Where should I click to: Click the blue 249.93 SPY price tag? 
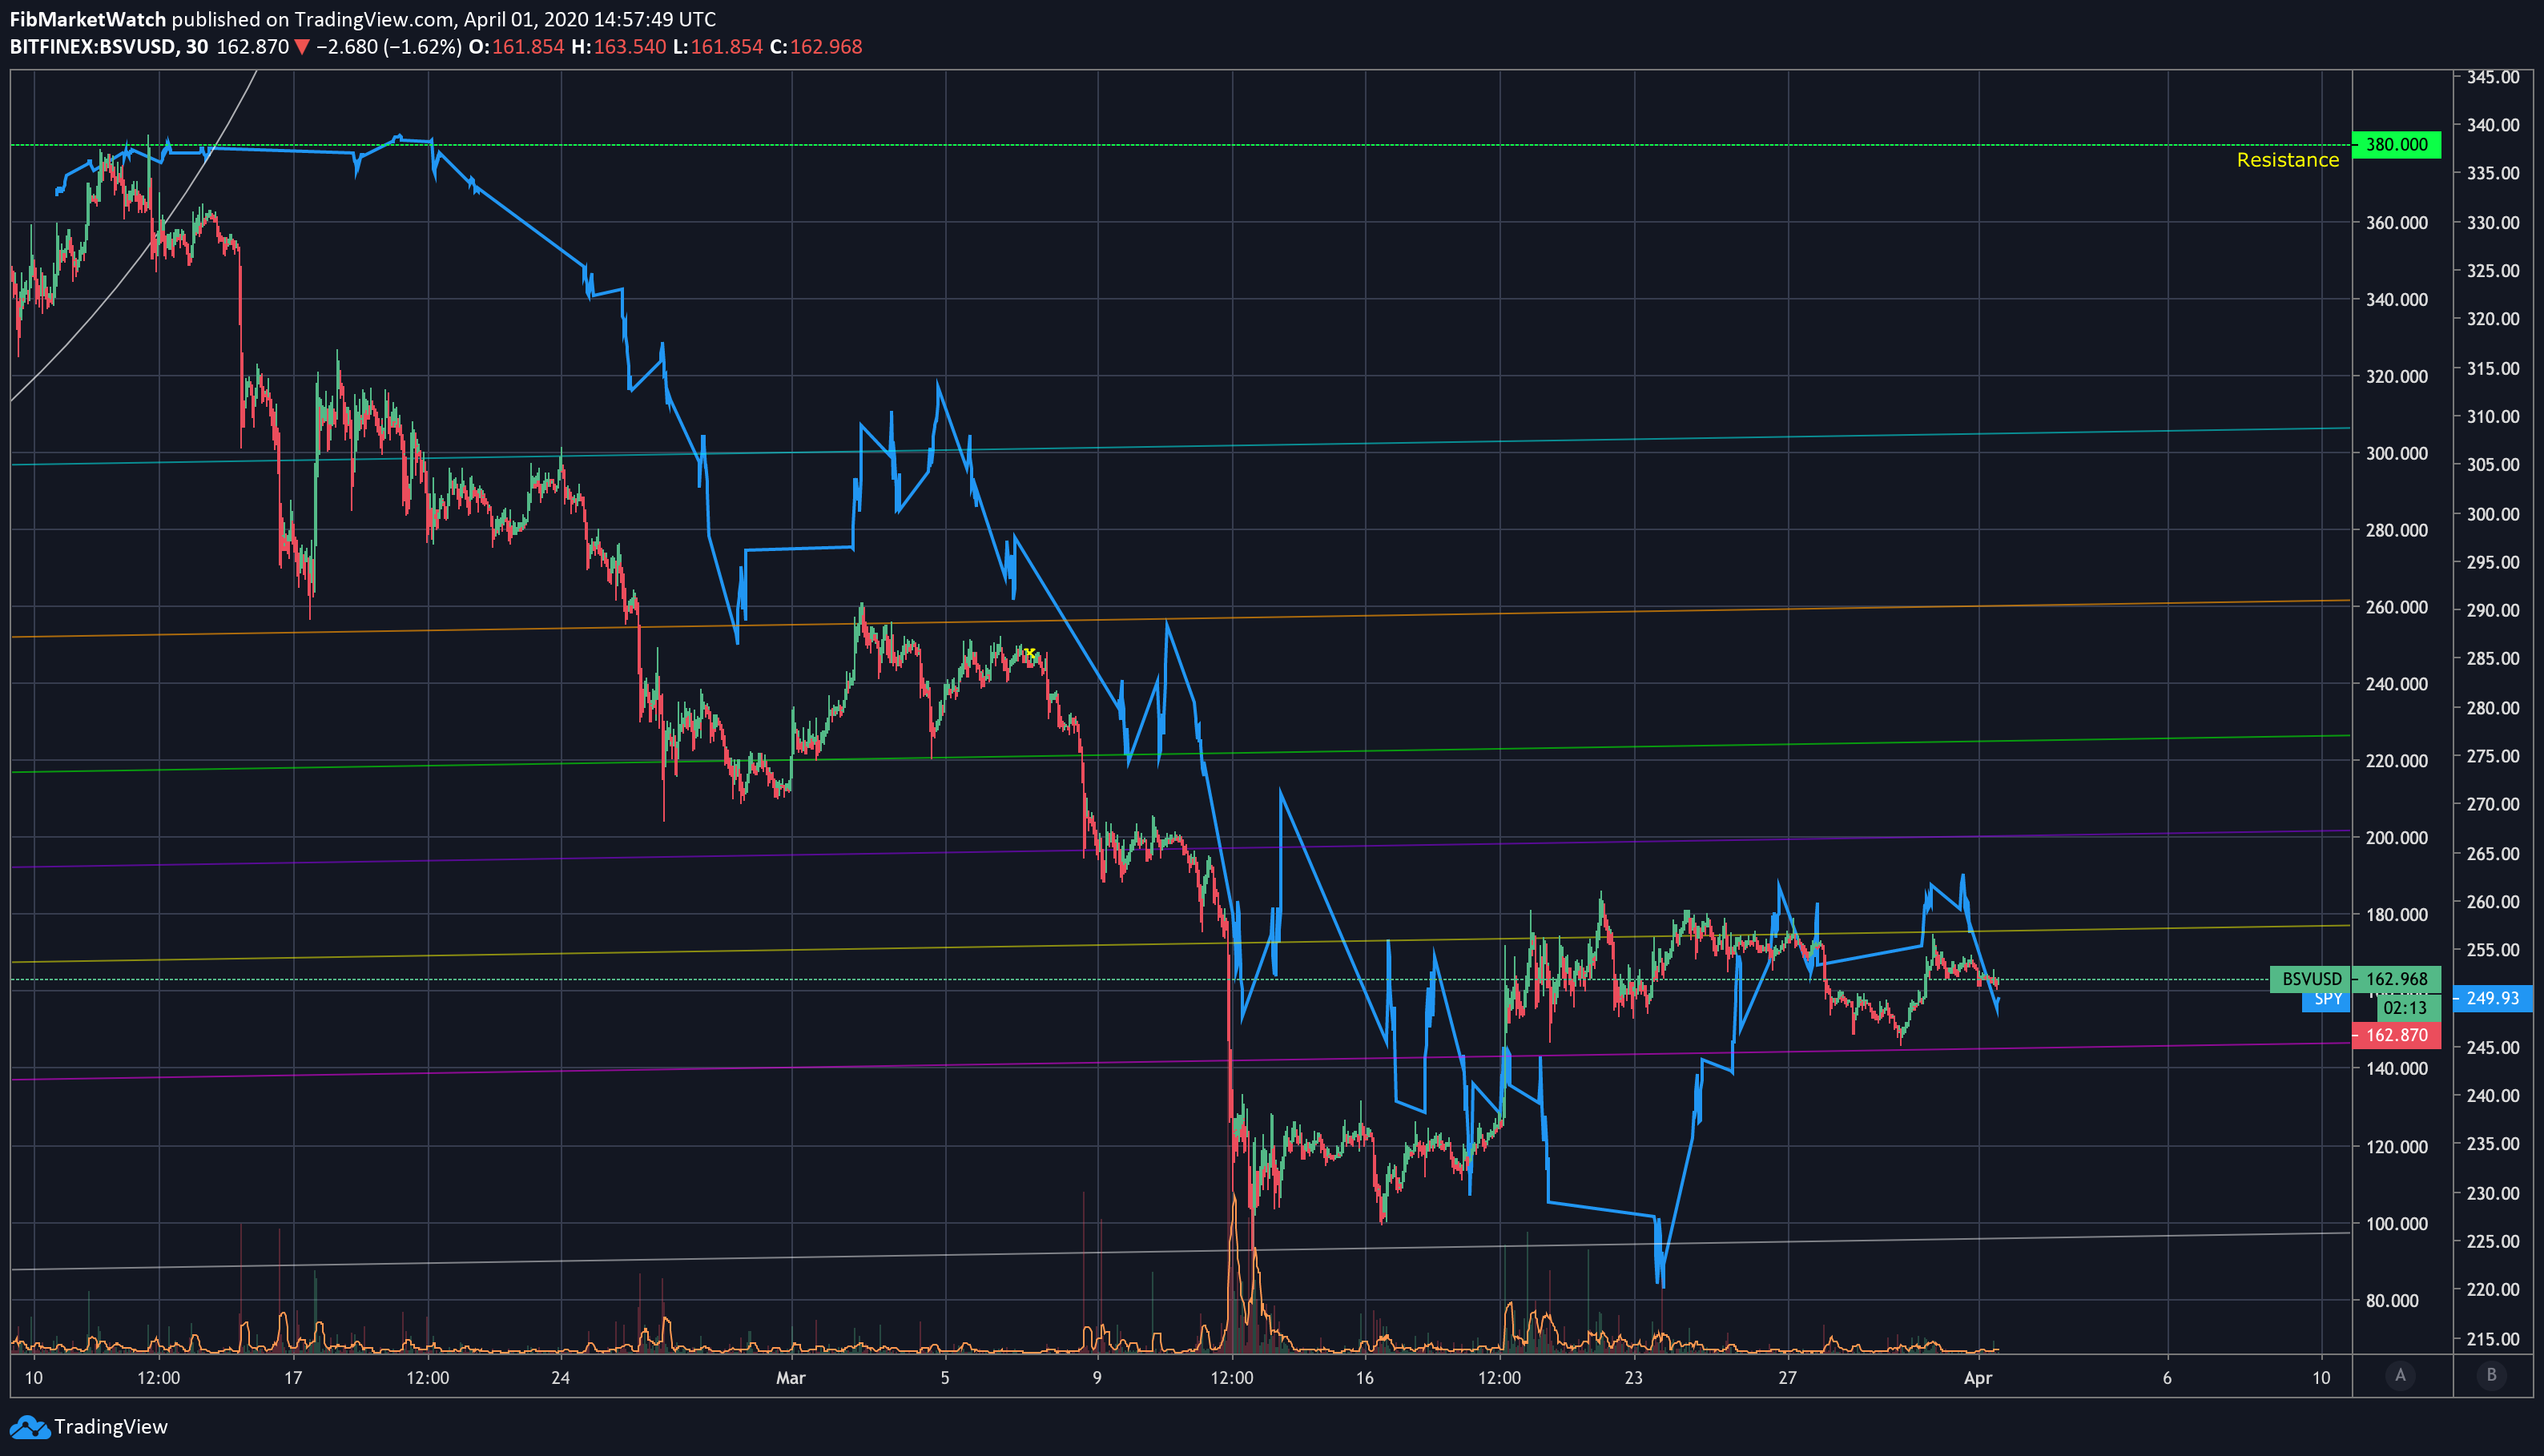[2492, 998]
